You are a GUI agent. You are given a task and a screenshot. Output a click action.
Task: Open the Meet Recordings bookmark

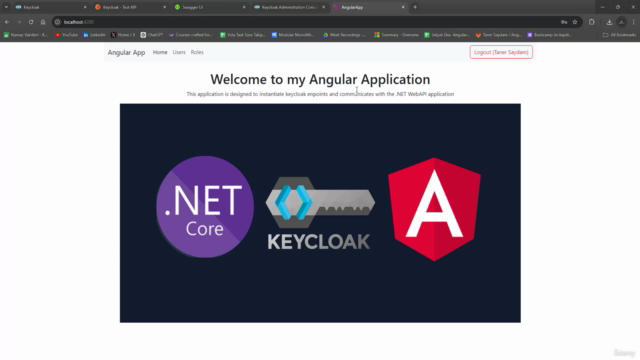pos(344,35)
